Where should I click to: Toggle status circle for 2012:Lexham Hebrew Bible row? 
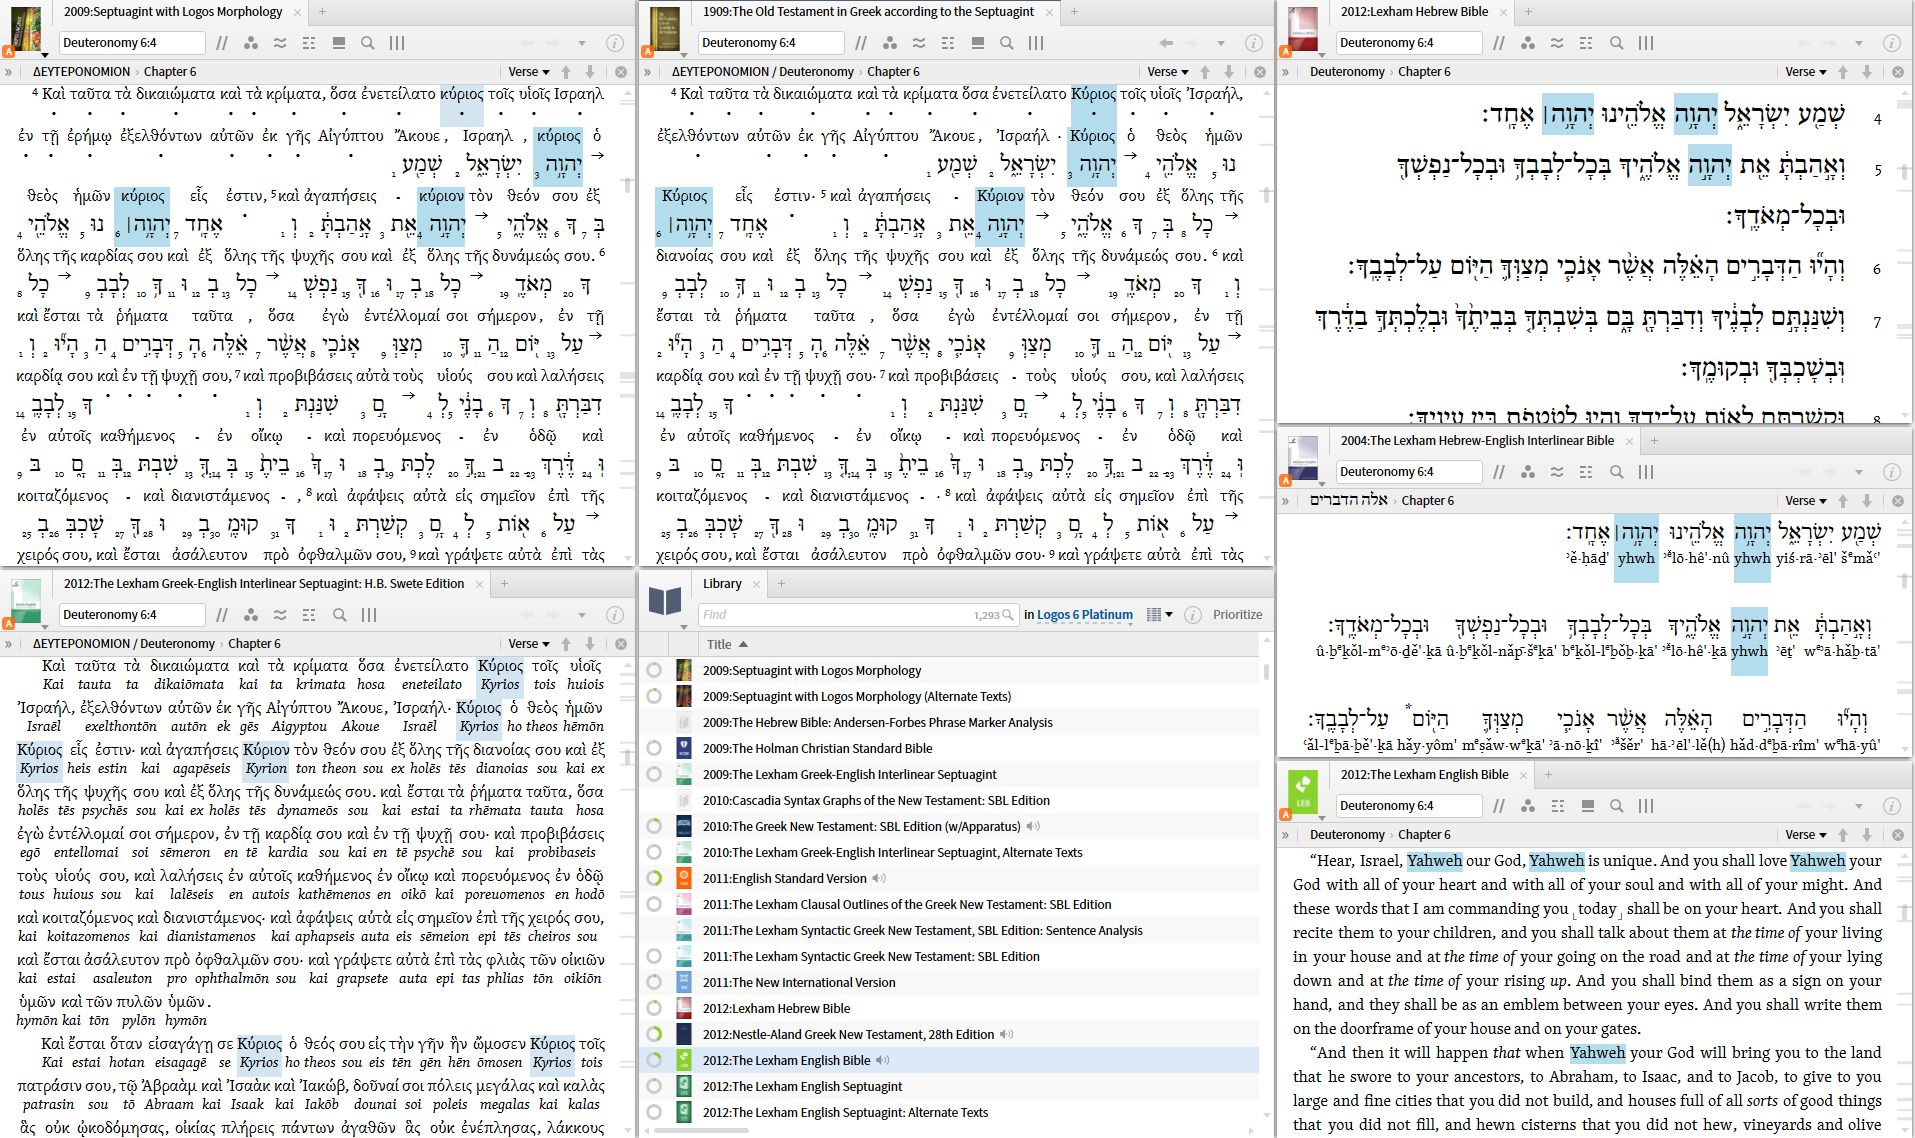click(654, 1008)
